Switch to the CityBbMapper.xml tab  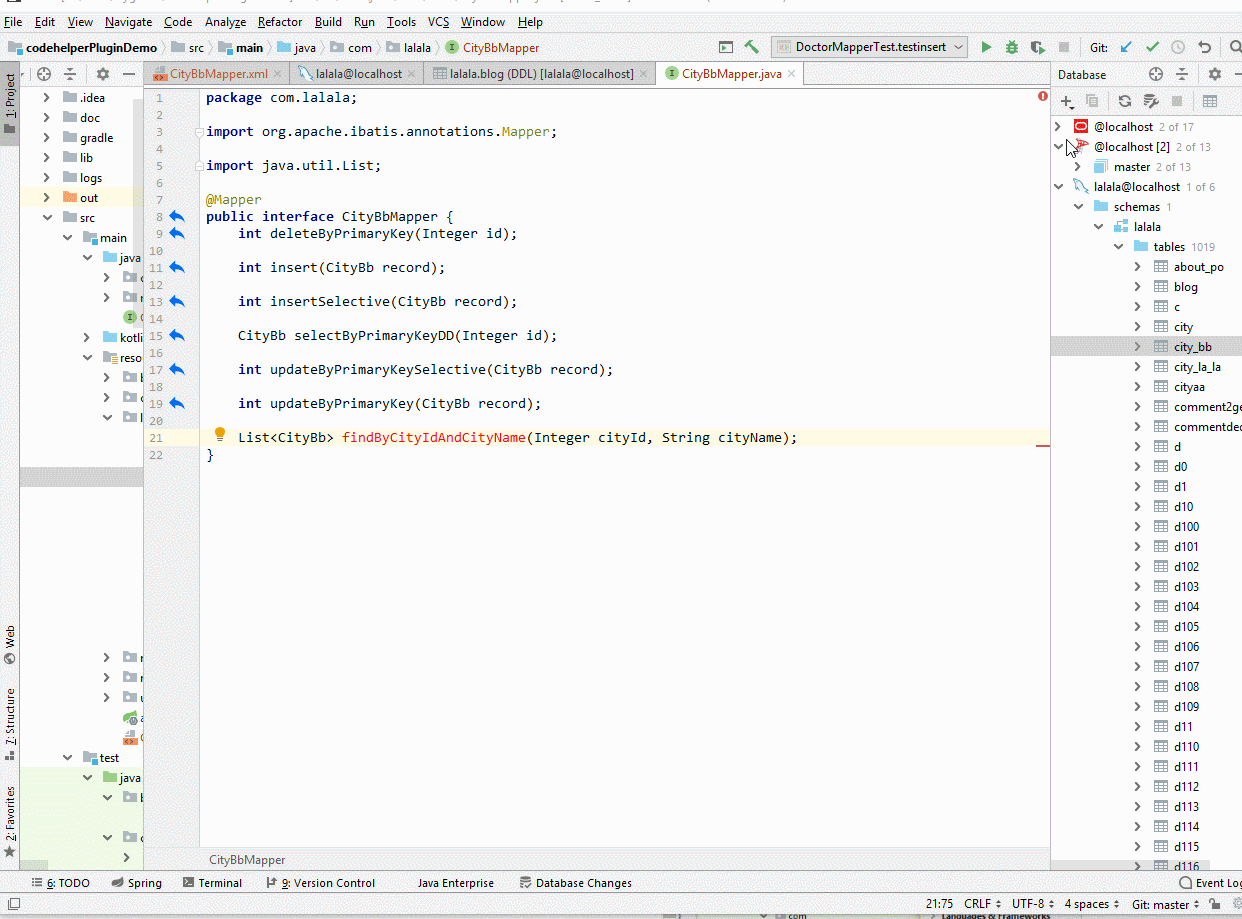point(216,73)
